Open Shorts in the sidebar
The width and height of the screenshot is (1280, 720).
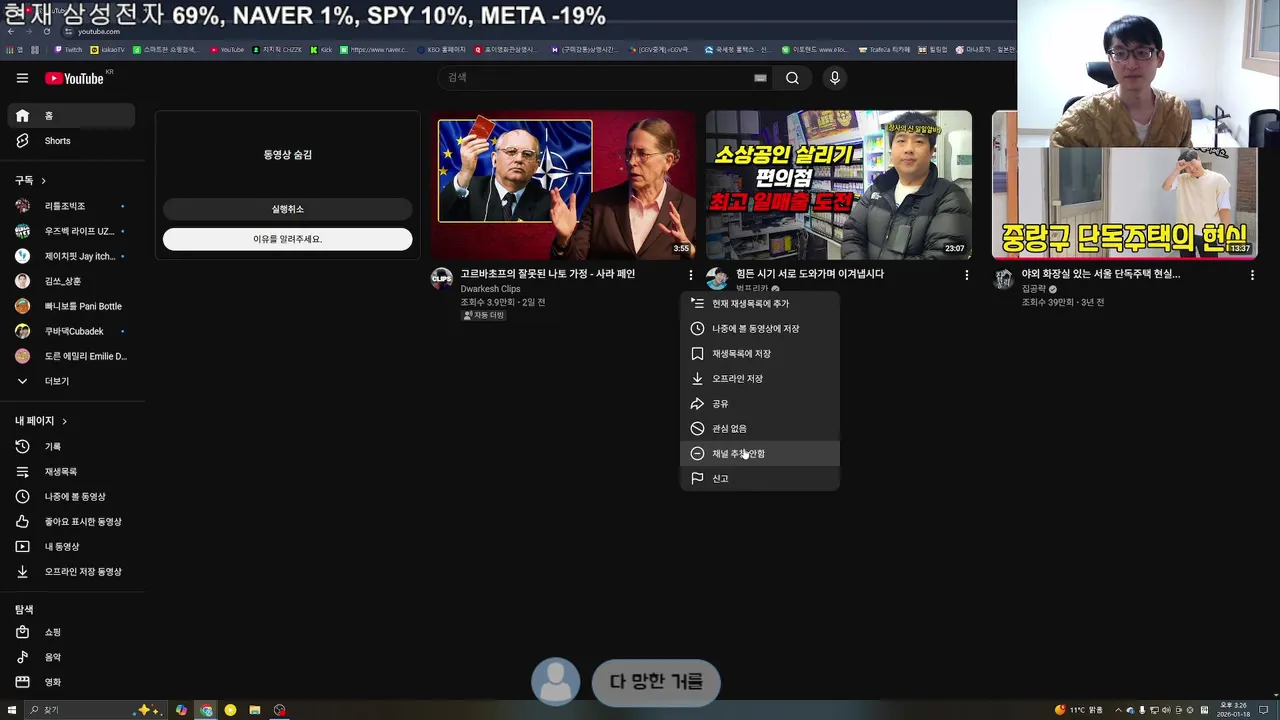72,141
